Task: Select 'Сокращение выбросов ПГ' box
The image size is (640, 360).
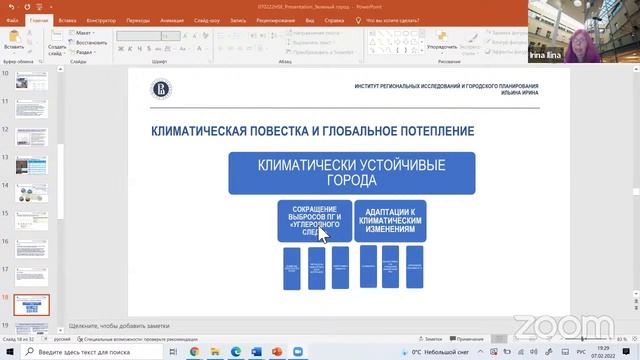Action: click(x=314, y=221)
